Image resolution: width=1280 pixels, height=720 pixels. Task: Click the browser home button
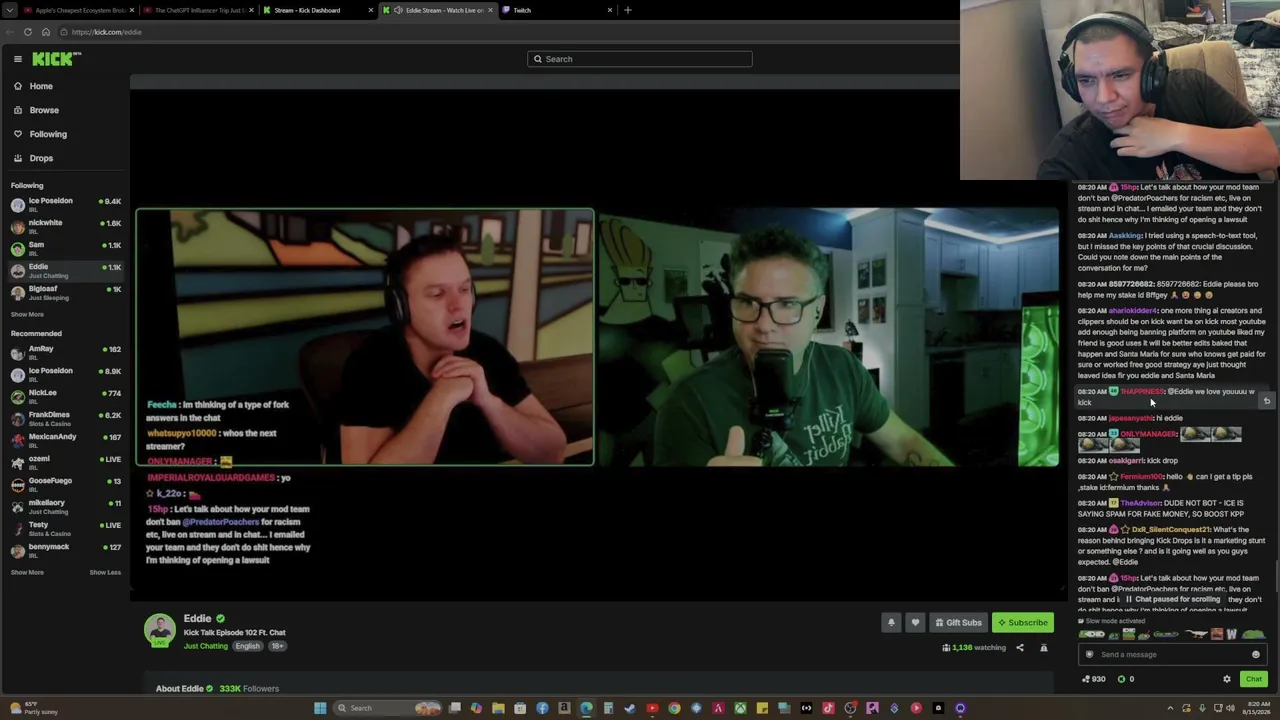click(46, 32)
